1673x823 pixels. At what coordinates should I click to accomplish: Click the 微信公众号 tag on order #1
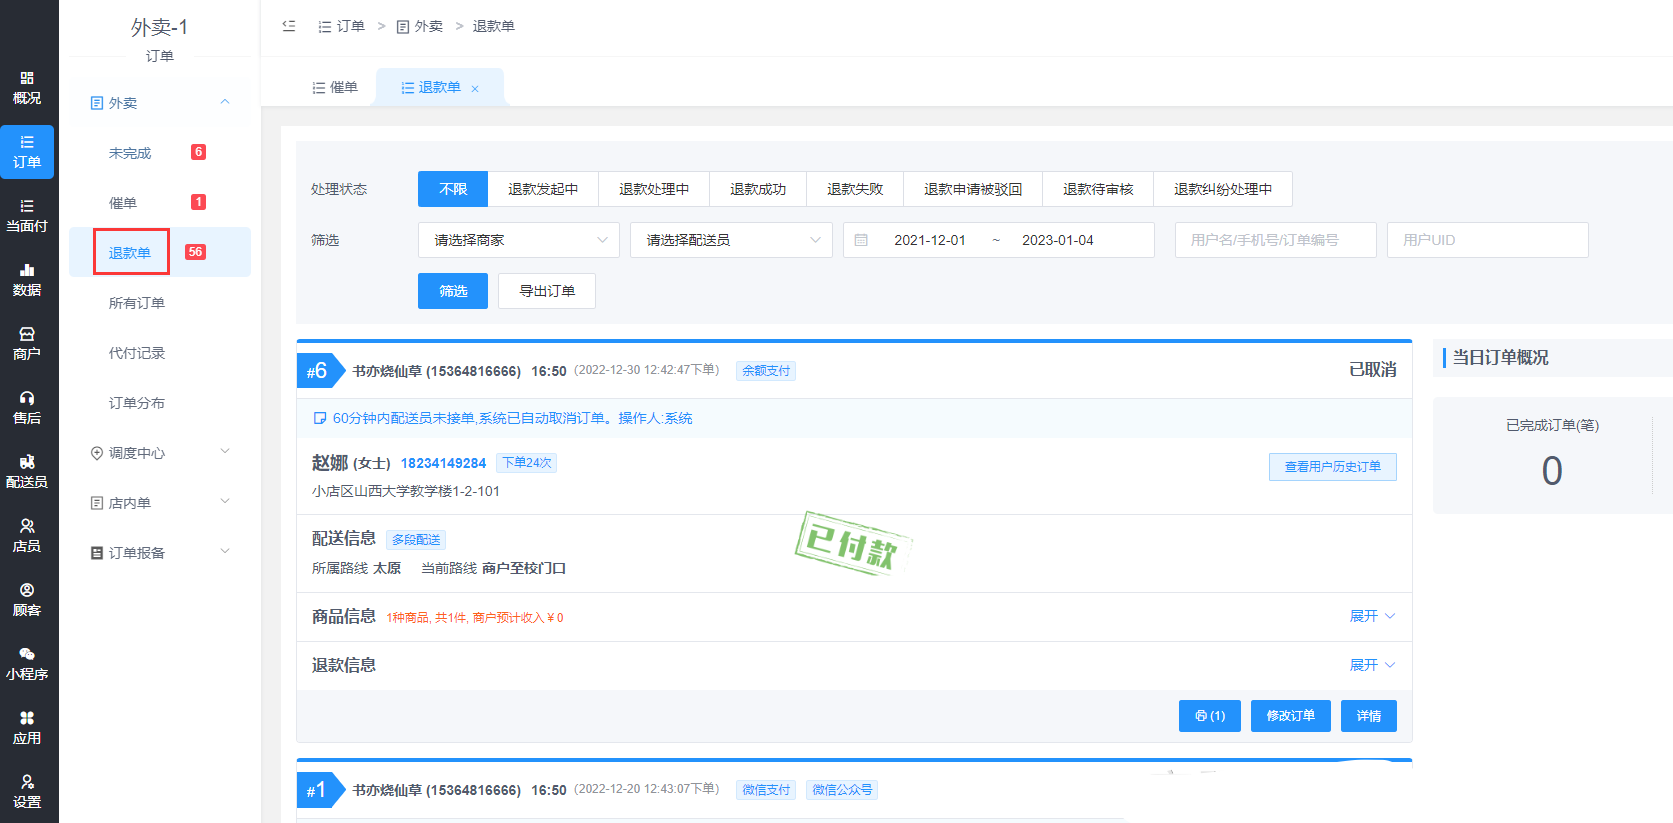coord(842,790)
